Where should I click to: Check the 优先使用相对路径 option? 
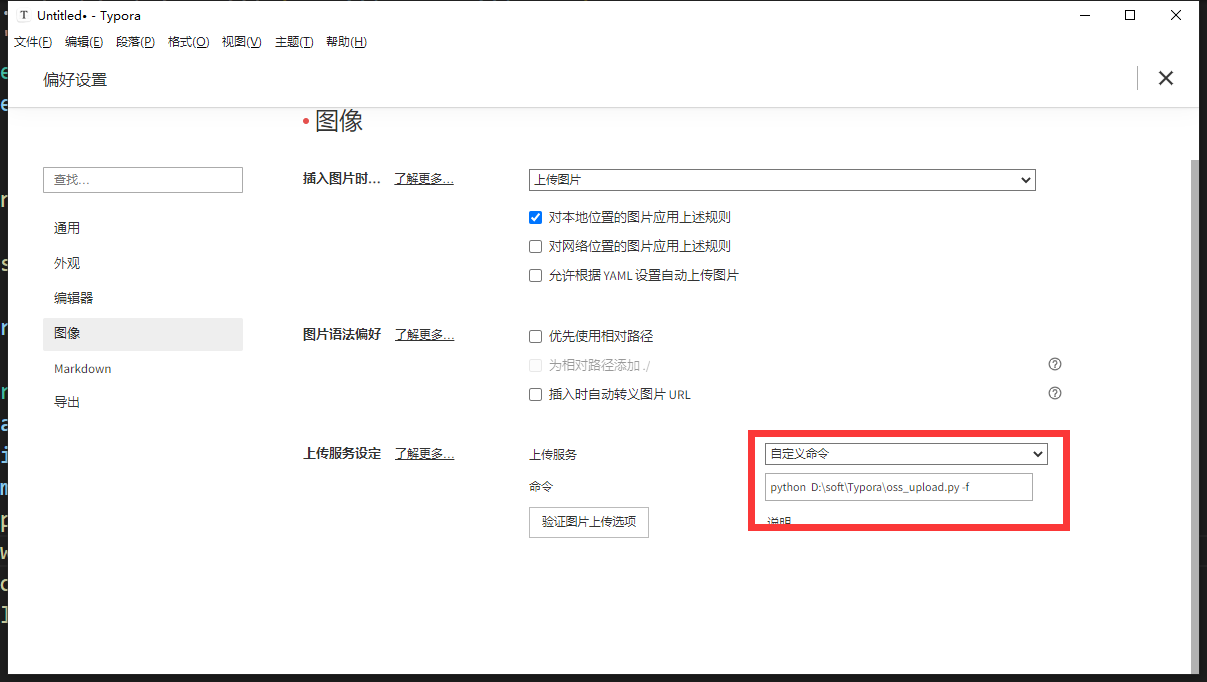pyautogui.click(x=535, y=336)
